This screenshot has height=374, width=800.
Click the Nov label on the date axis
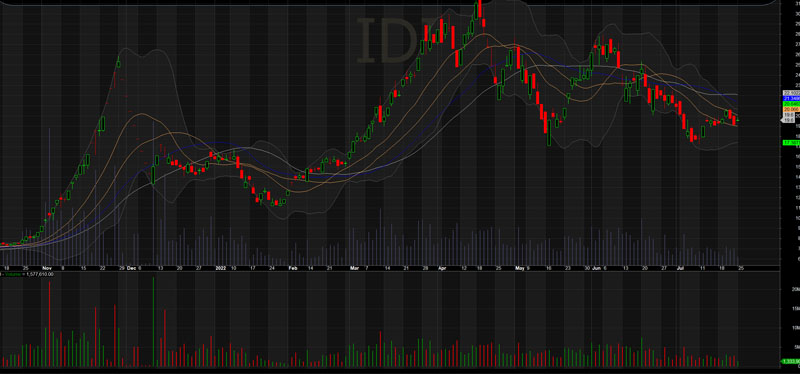point(47,267)
